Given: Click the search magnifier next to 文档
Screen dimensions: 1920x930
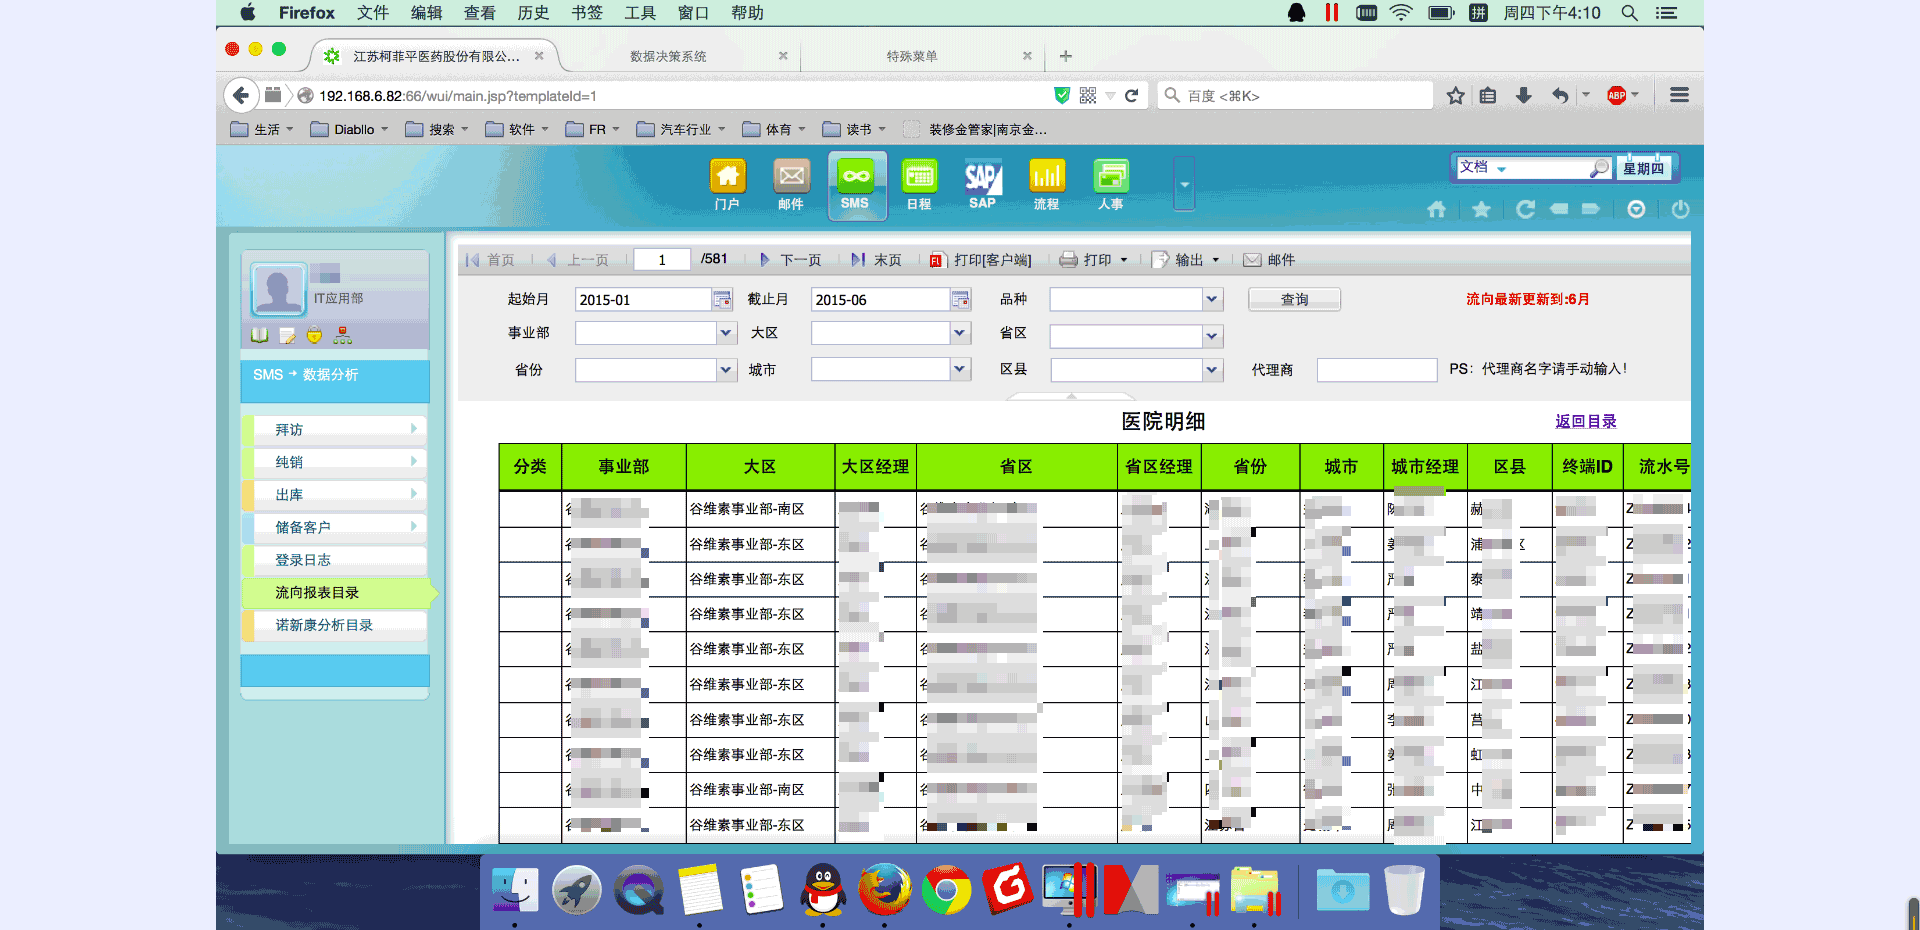Looking at the screenshot, I should pyautogui.click(x=1599, y=168).
